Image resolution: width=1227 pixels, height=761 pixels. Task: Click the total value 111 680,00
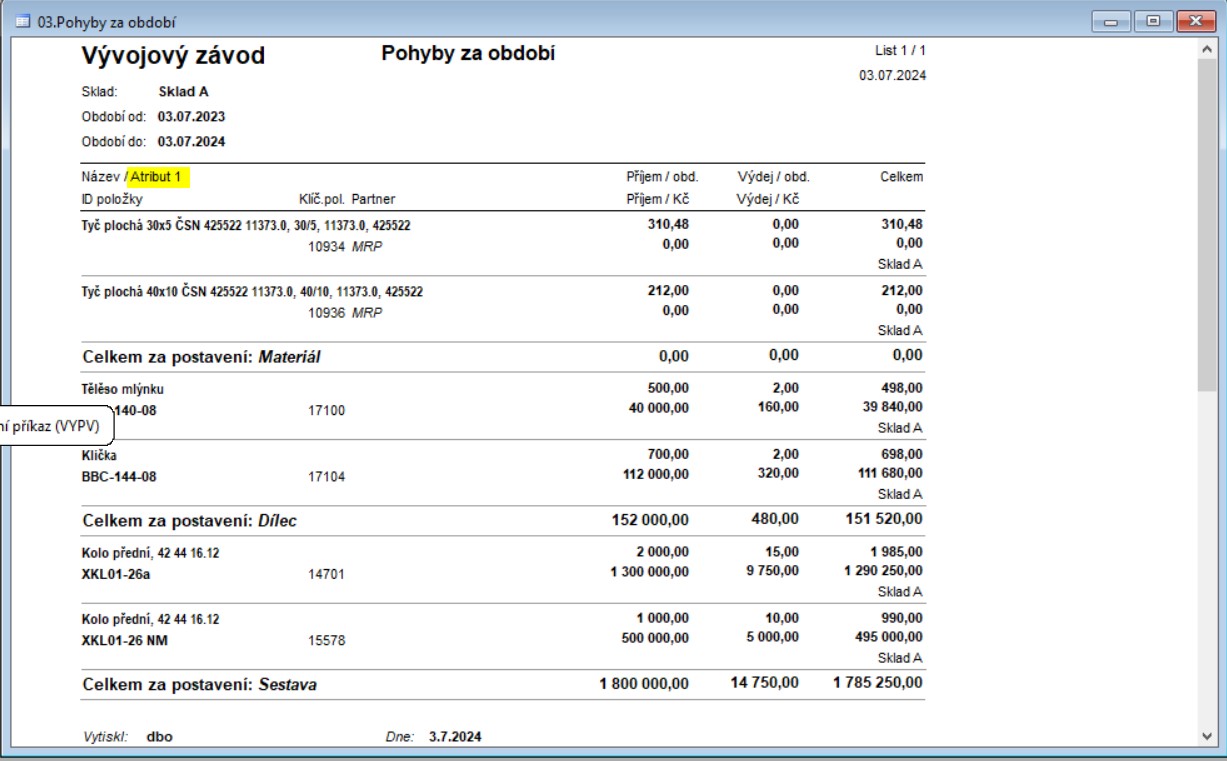point(890,473)
